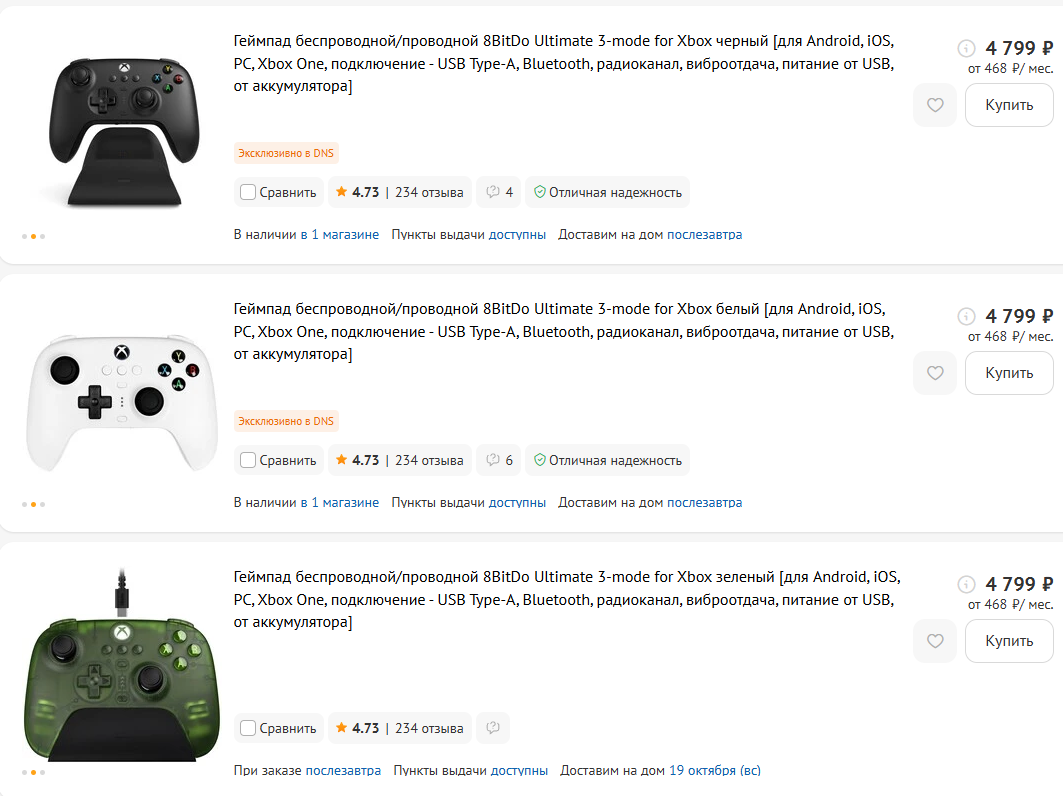Click Отличная надежность badge for white gamepad
Image resolution: width=1063 pixels, height=796 pixels.
click(x=607, y=460)
